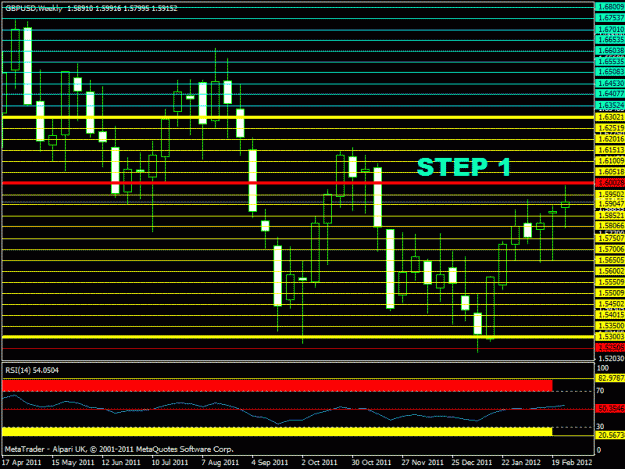Click the 17 Apr 2011 date label
The width and height of the screenshot is (625, 469).
[x=22, y=463]
